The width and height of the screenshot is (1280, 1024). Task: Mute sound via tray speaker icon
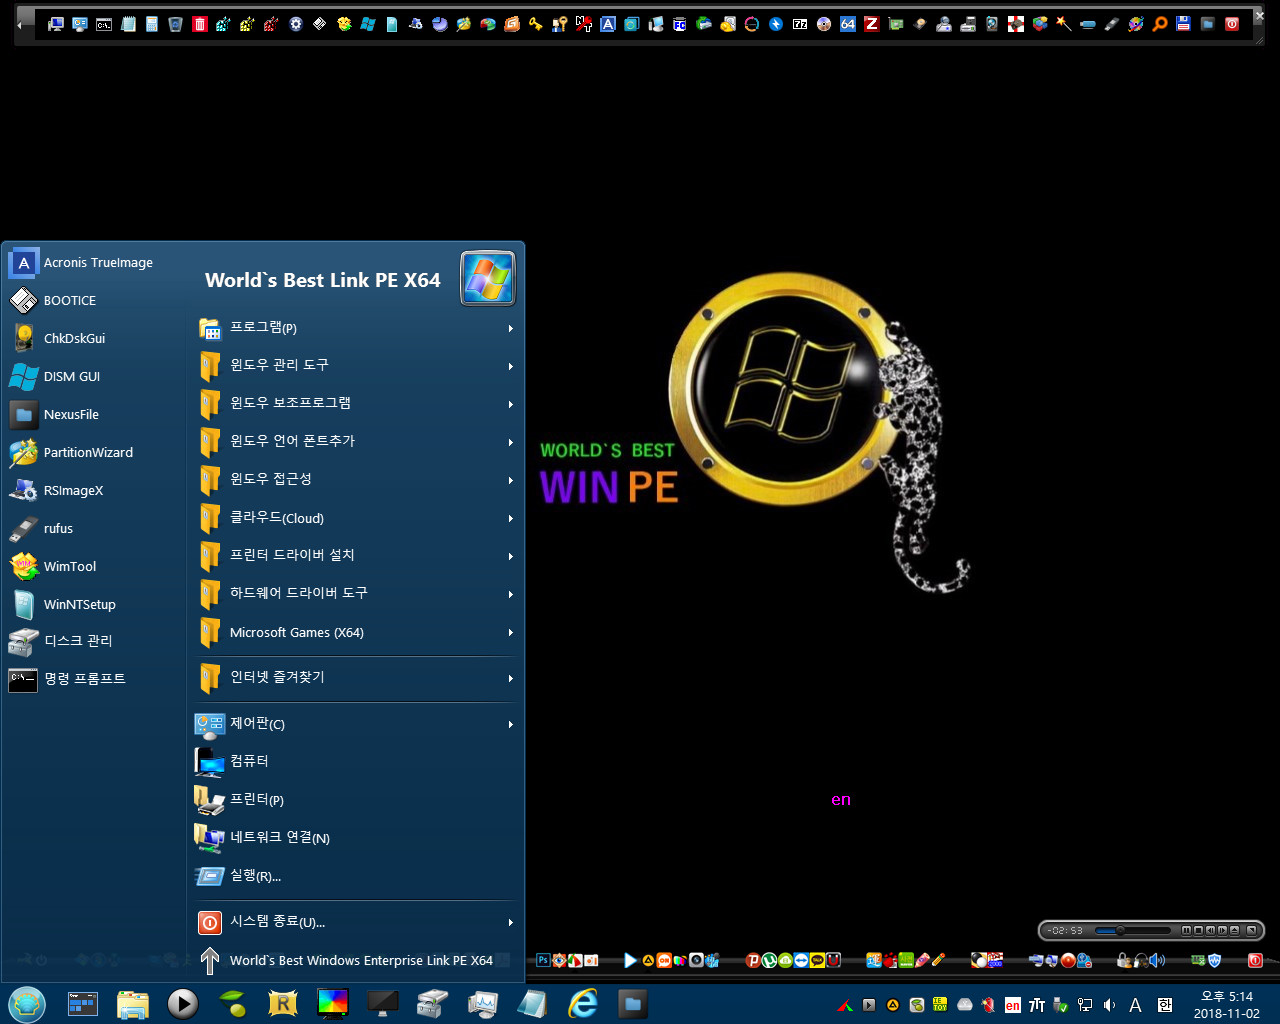1109,1005
